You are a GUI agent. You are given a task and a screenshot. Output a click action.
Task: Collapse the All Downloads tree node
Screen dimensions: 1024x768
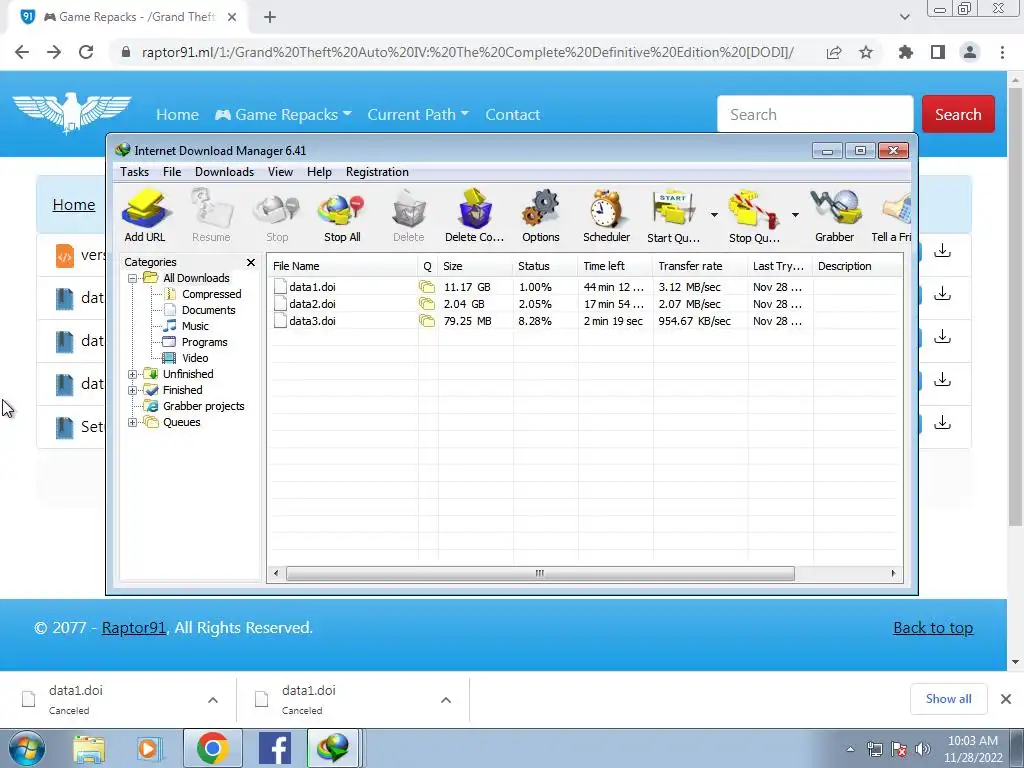133,278
